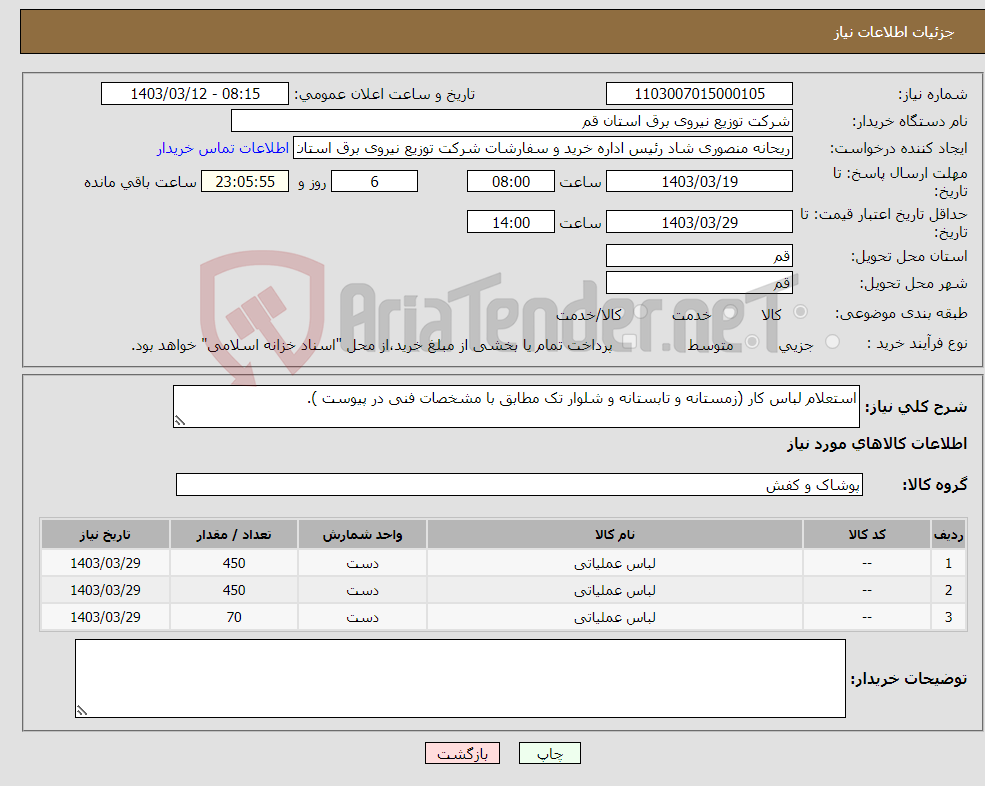
Task: Click the تعداد / مقدار column header
Action: coord(234,535)
